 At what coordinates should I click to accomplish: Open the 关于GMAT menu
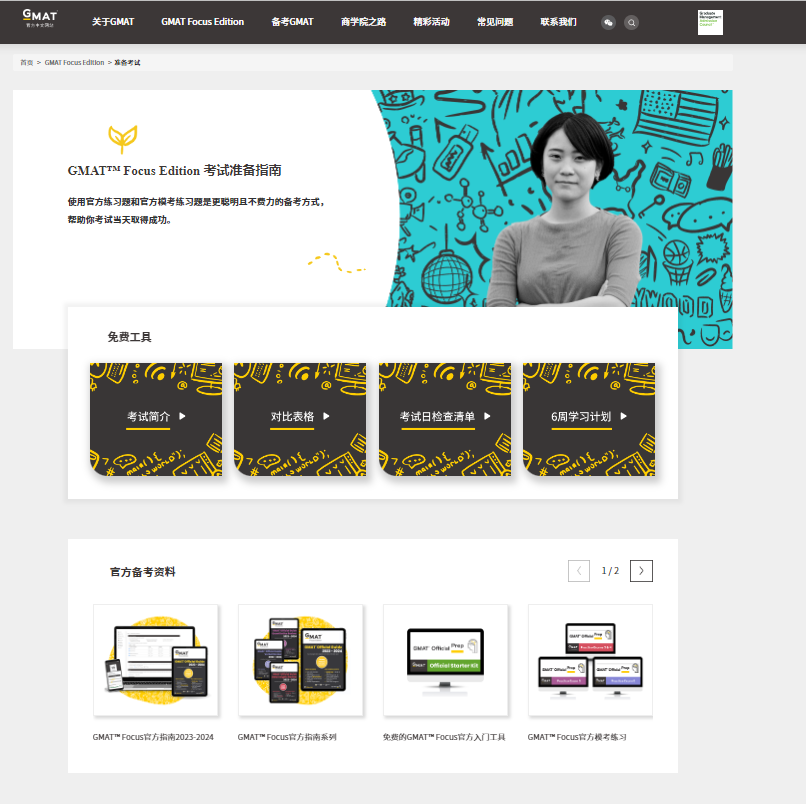113,22
